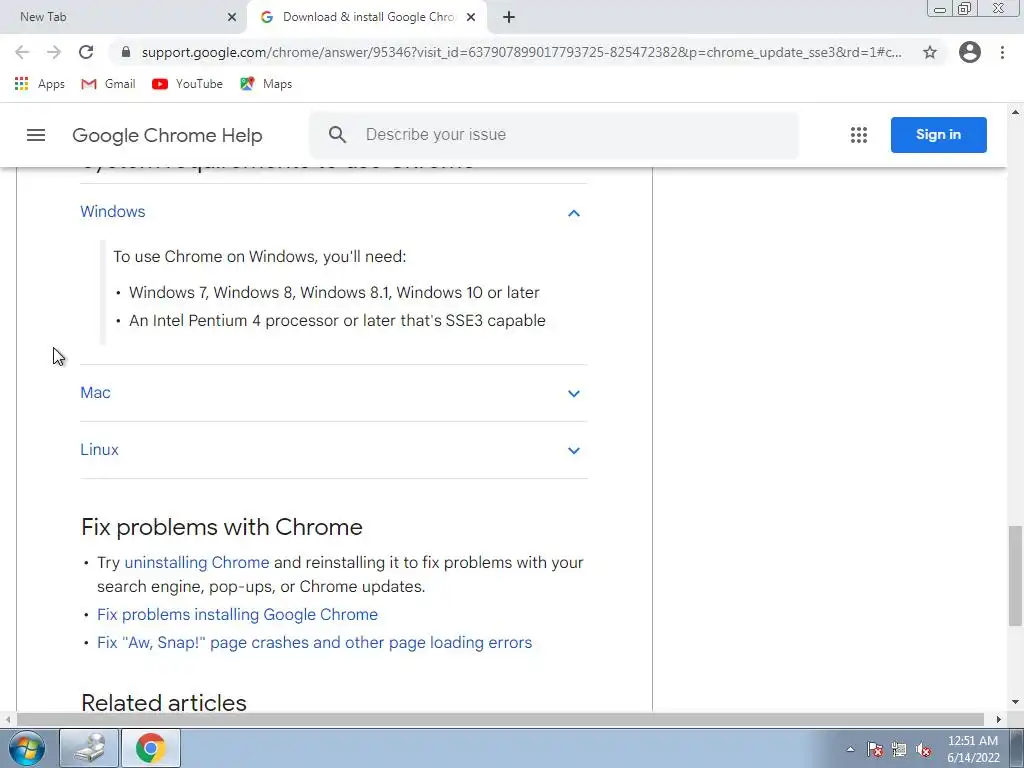
Task: Click the vertical page scrollbar thumb
Action: point(1016,576)
